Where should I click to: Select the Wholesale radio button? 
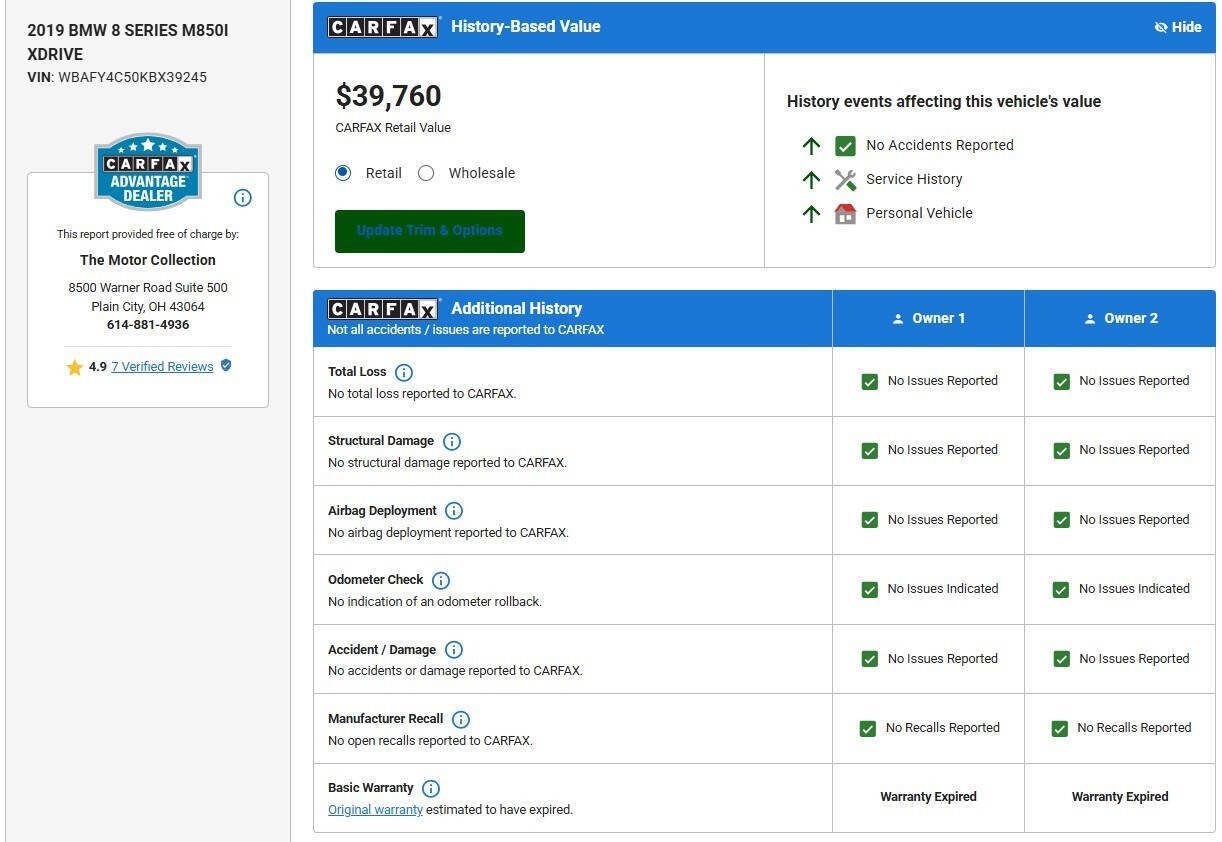click(426, 173)
